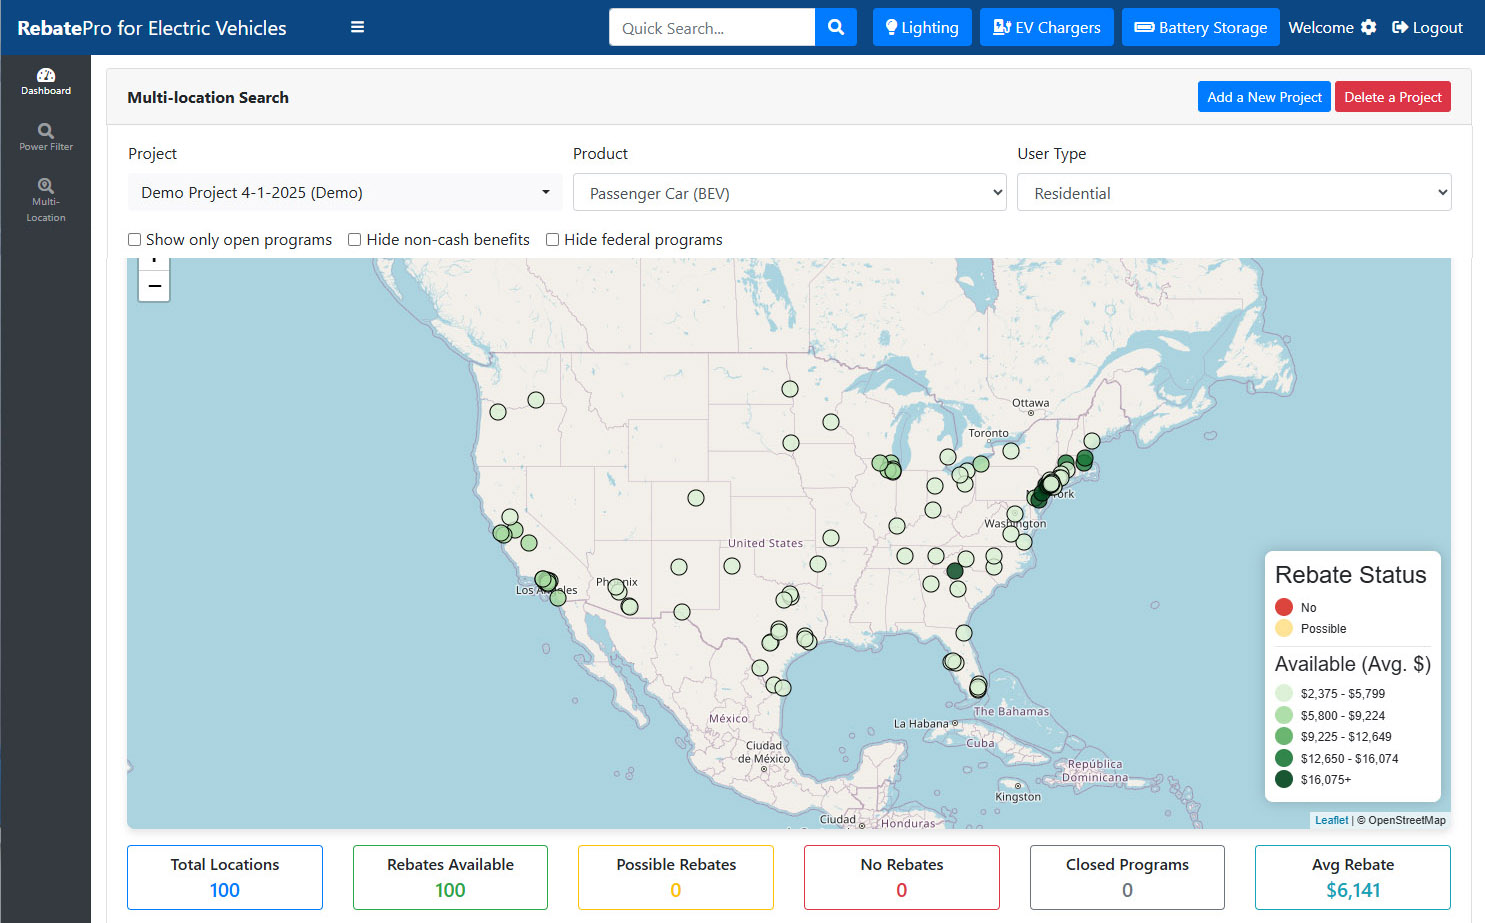Click the Avg Rebate $6,141 card
Image resolution: width=1485 pixels, height=923 pixels.
[x=1353, y=877]
